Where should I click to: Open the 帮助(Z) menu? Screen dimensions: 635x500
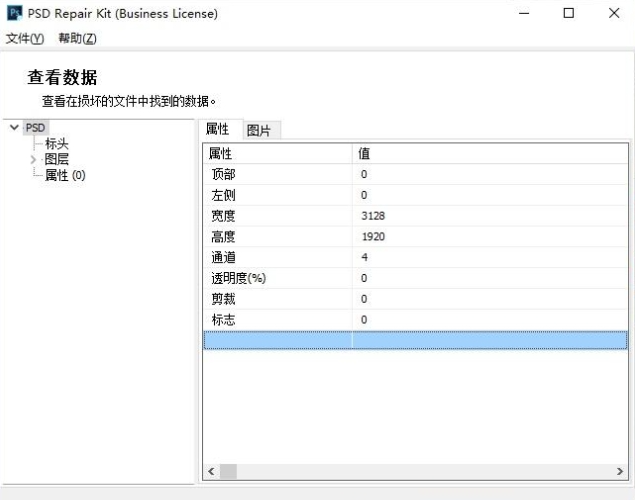(x=77, y=38)
